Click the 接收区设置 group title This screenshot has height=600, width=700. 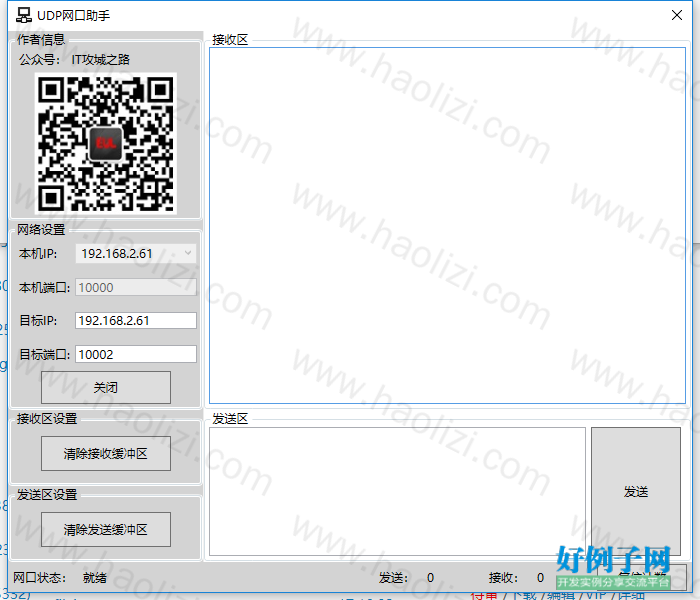pyautogui.click(x=47, y=419)
